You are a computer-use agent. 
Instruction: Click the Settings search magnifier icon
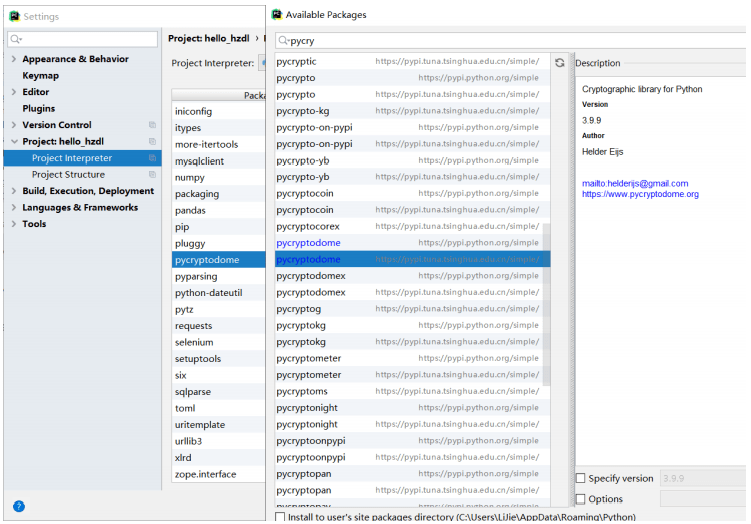click(x=16, y=40)
